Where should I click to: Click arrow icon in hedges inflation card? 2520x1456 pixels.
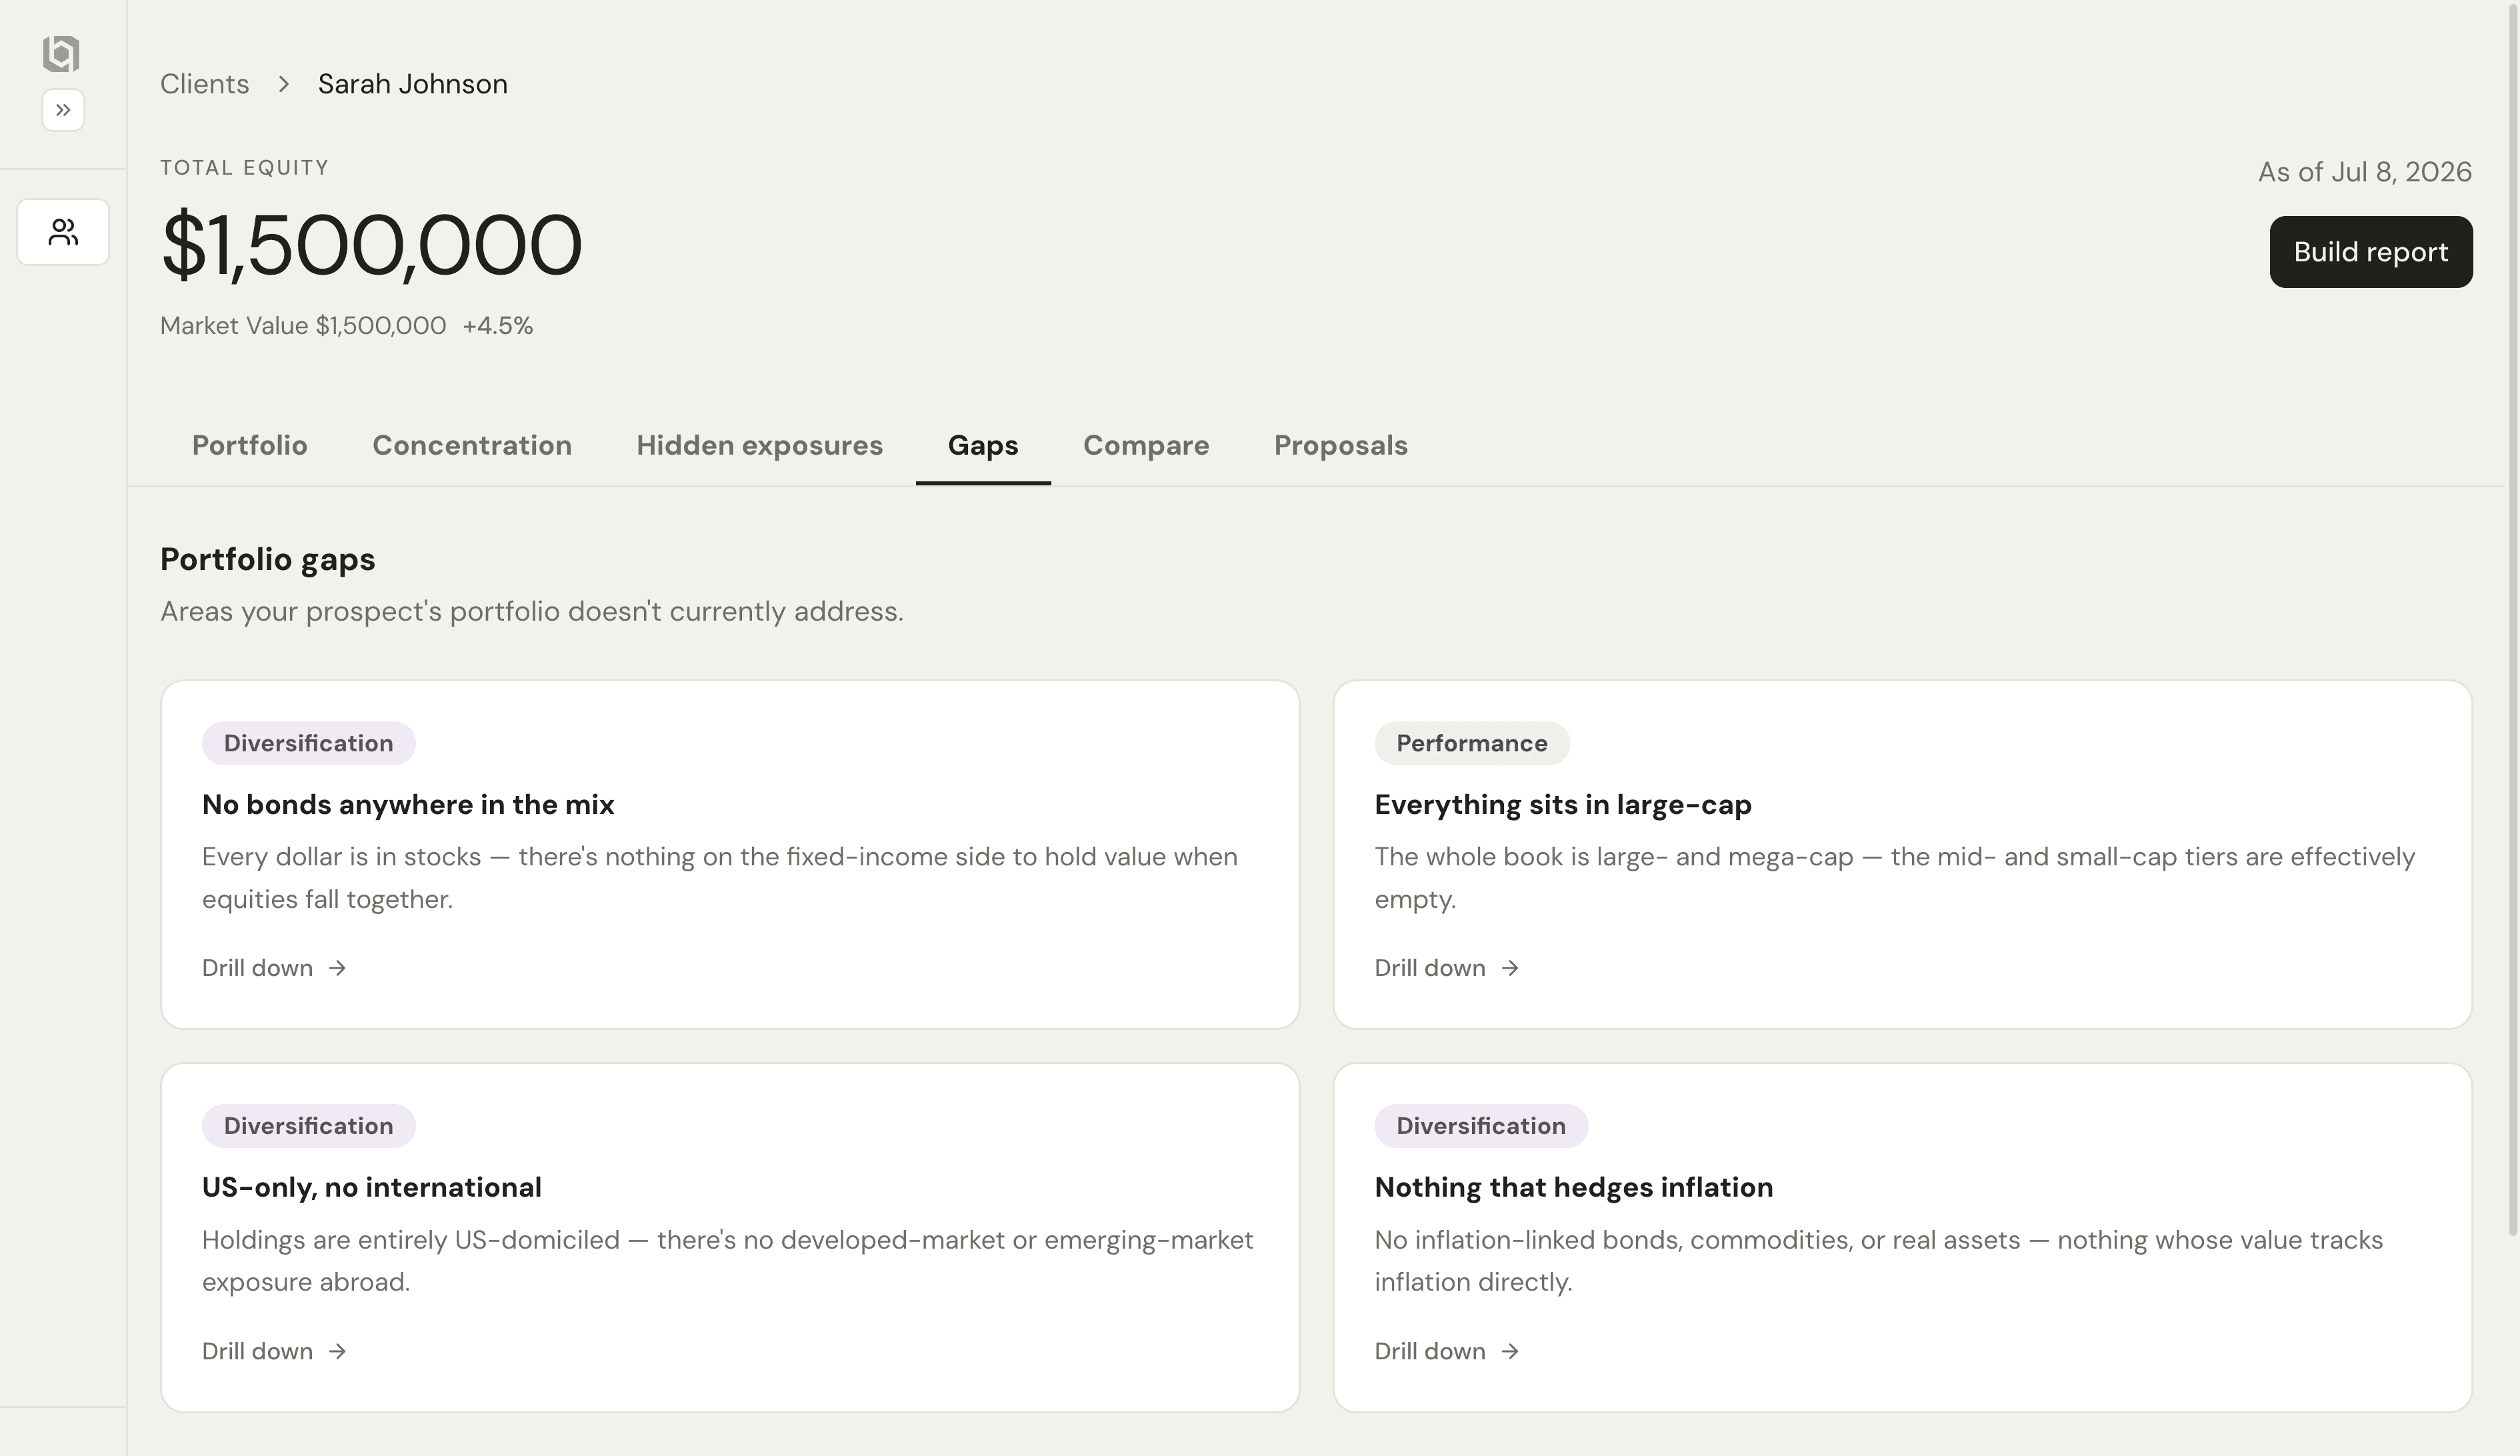coord(1510,1351)
